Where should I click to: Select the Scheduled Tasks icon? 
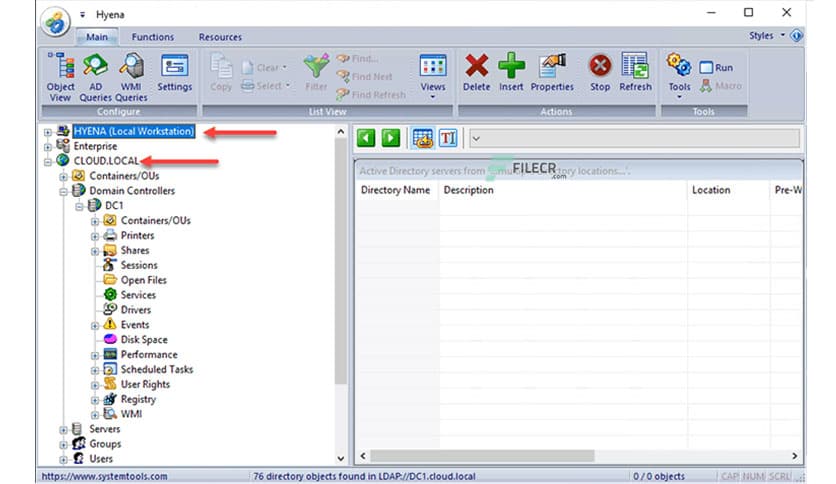(x=110, y=369)
